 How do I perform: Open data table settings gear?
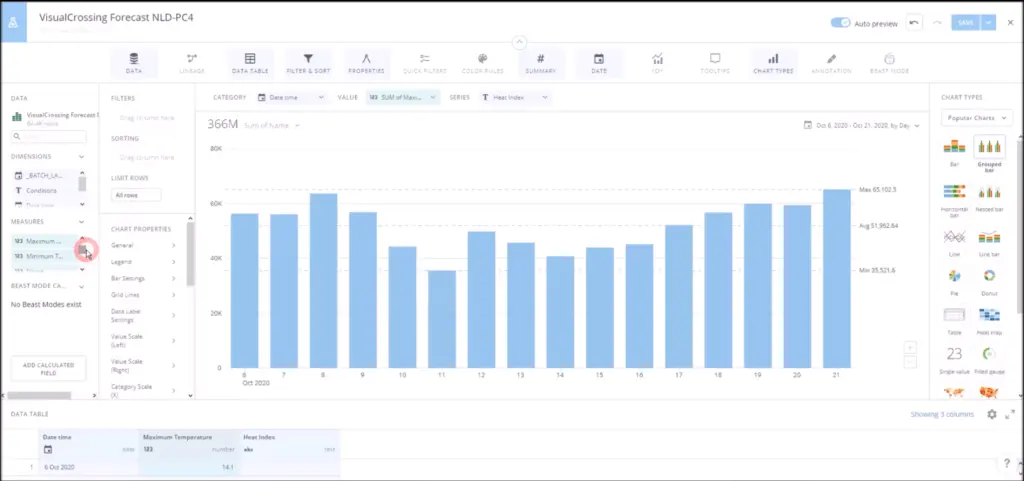click(991, 414)
